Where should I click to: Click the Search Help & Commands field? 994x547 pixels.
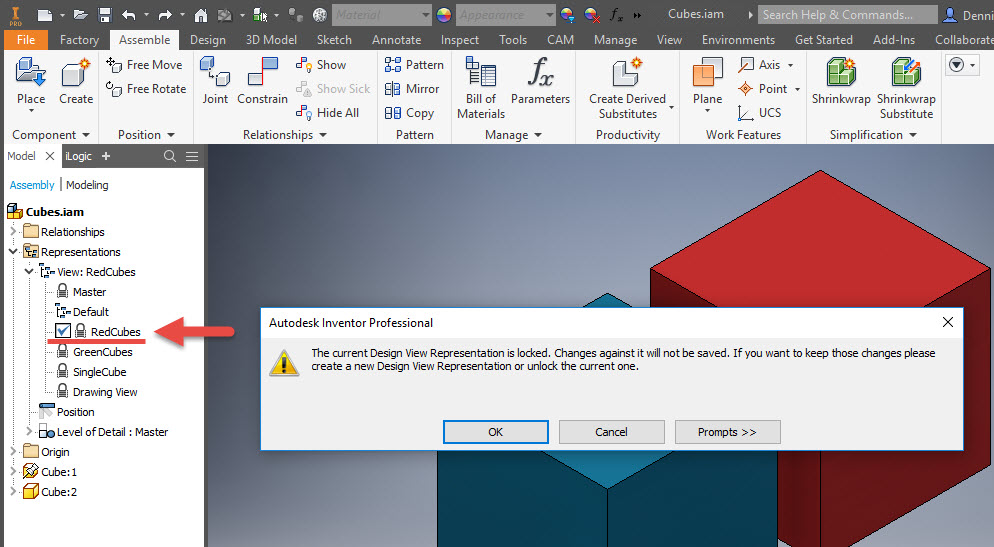tap(847, 15)
